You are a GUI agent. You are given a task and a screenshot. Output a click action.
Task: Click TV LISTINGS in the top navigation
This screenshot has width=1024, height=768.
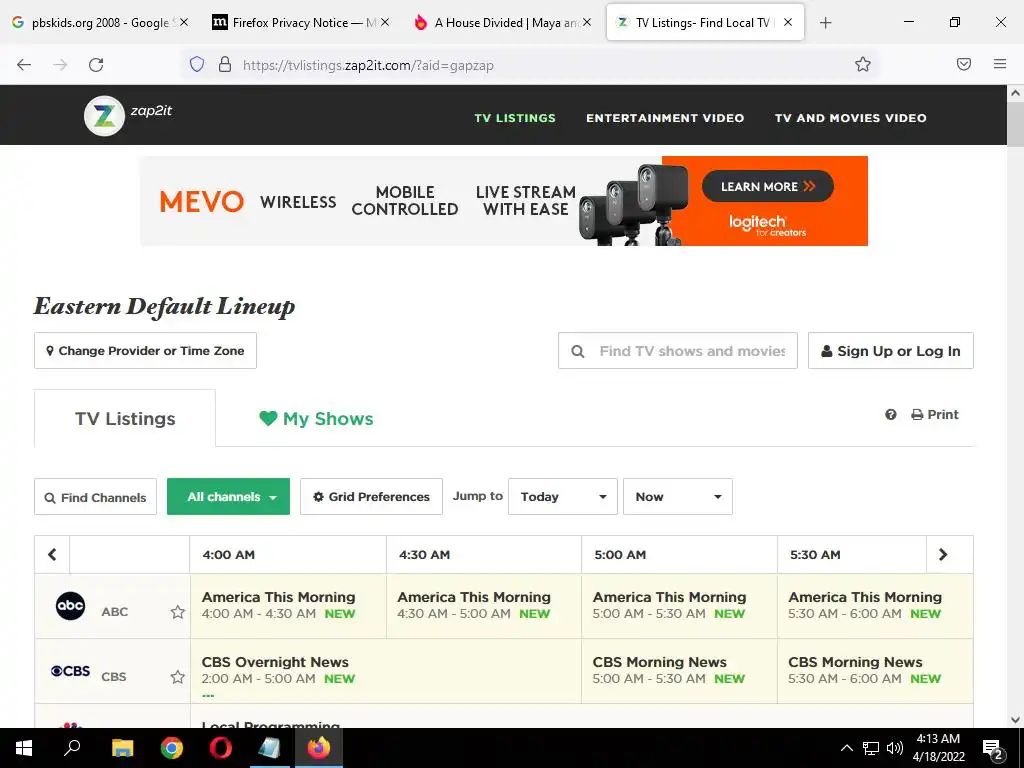click(x=515, y=118)
